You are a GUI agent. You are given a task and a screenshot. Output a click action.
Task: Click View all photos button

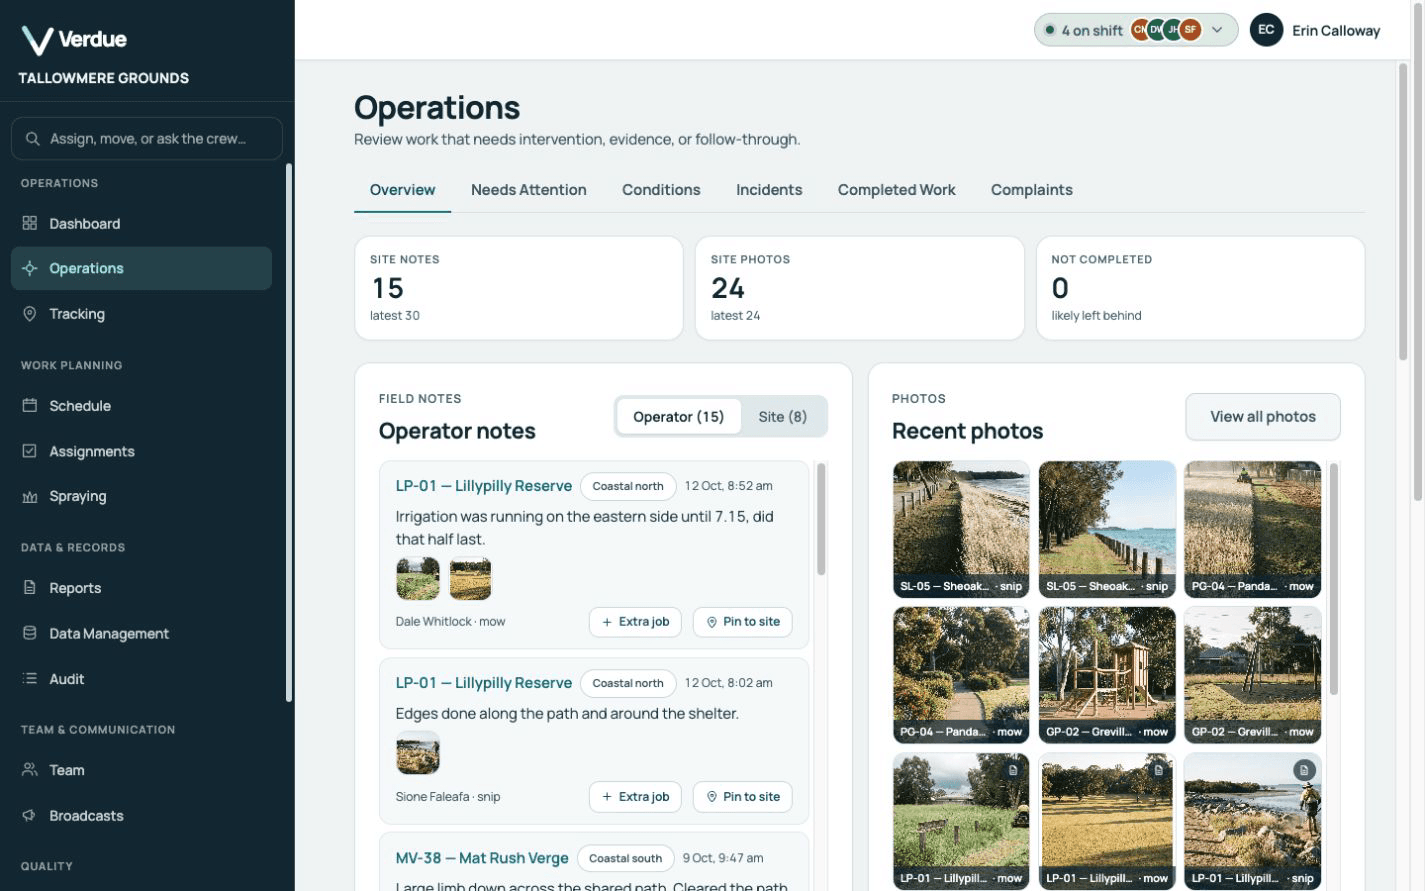click(1263, 417)
